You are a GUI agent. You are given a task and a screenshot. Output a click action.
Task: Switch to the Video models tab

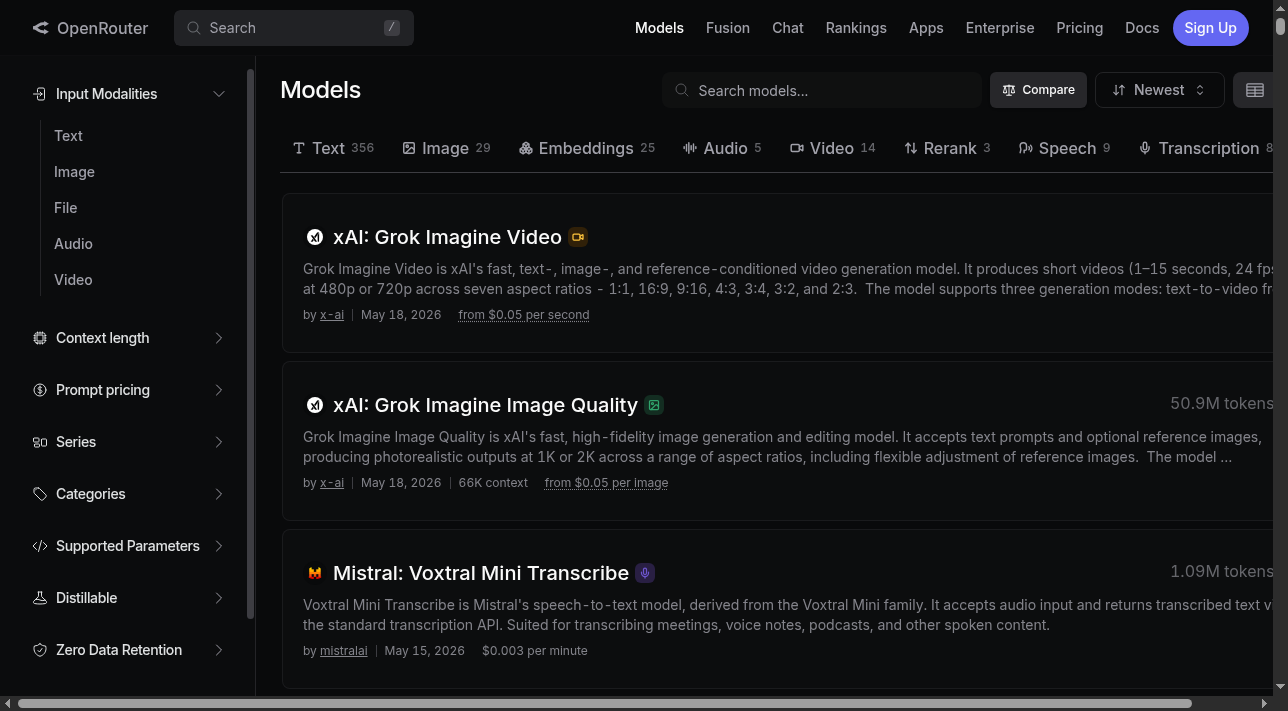click(x=832, y=148)
